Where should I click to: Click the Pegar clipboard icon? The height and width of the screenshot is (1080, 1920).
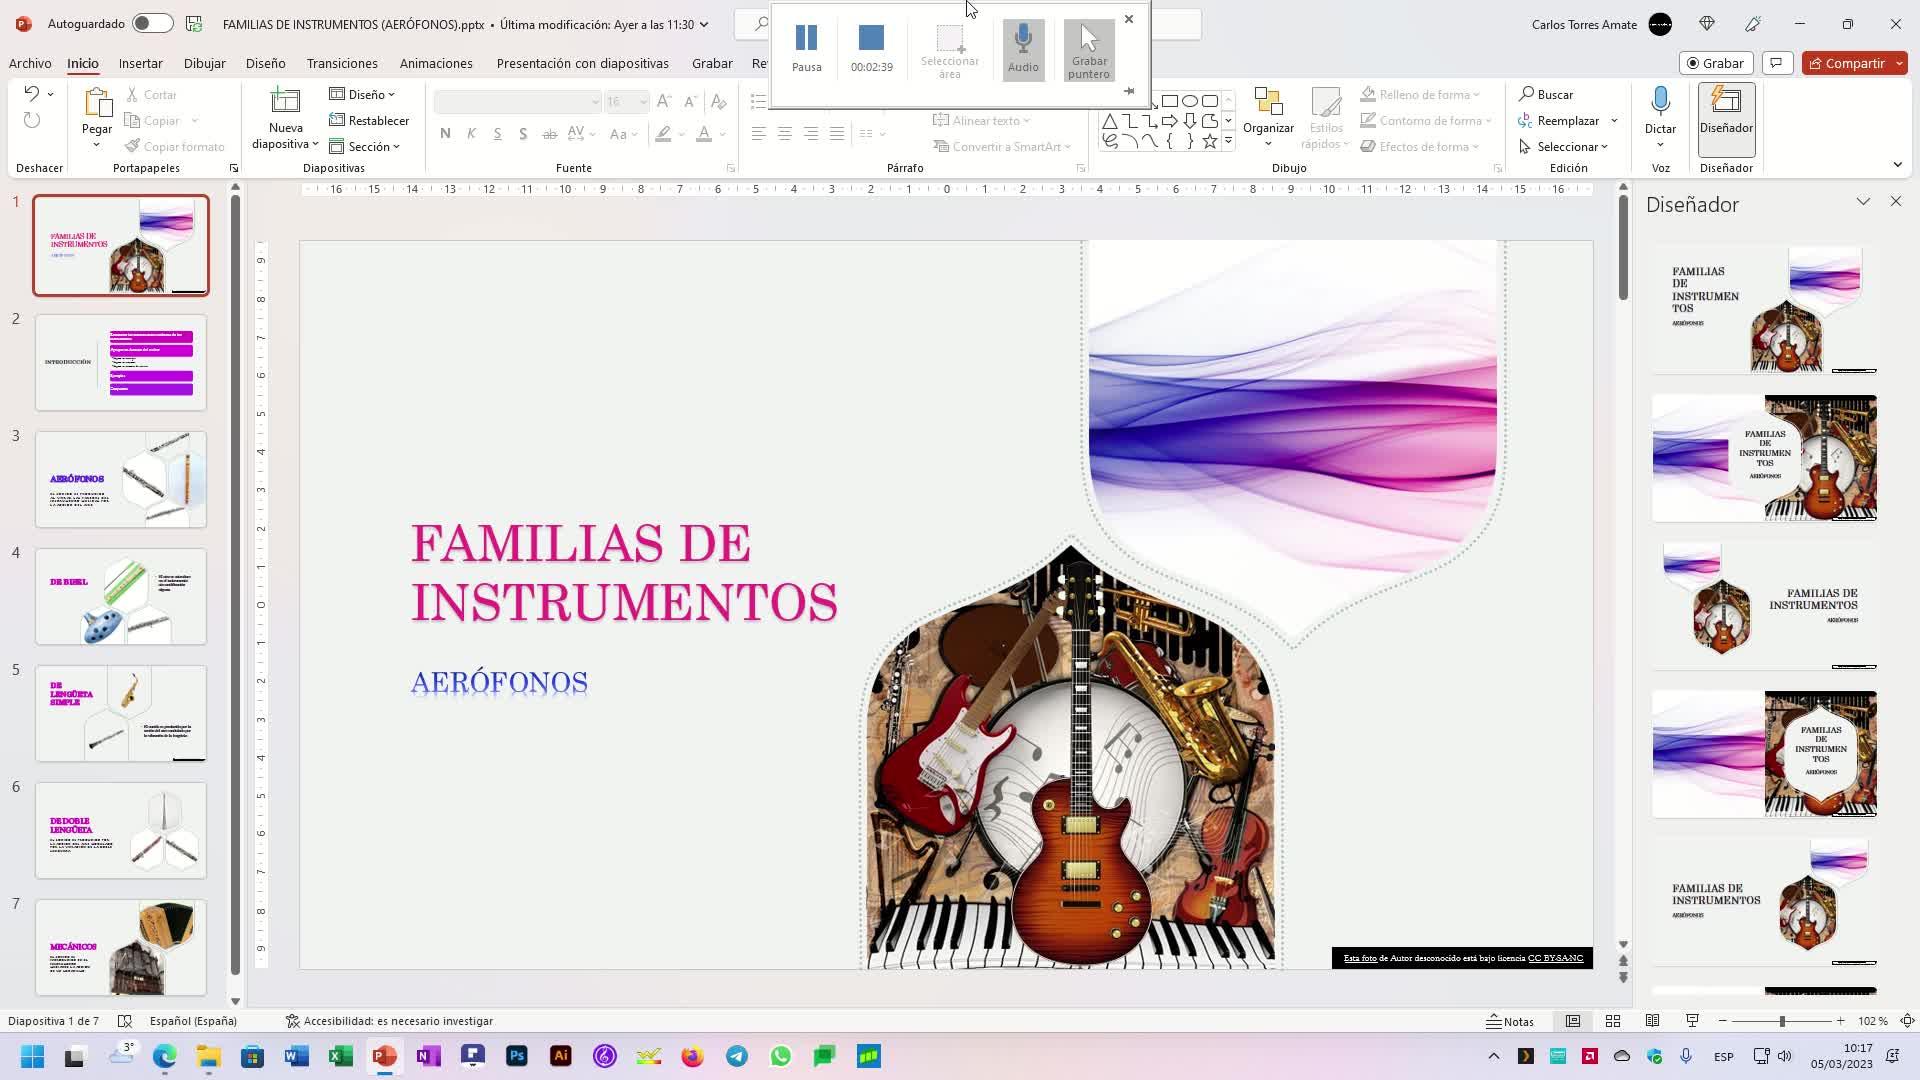coord(97,103)
